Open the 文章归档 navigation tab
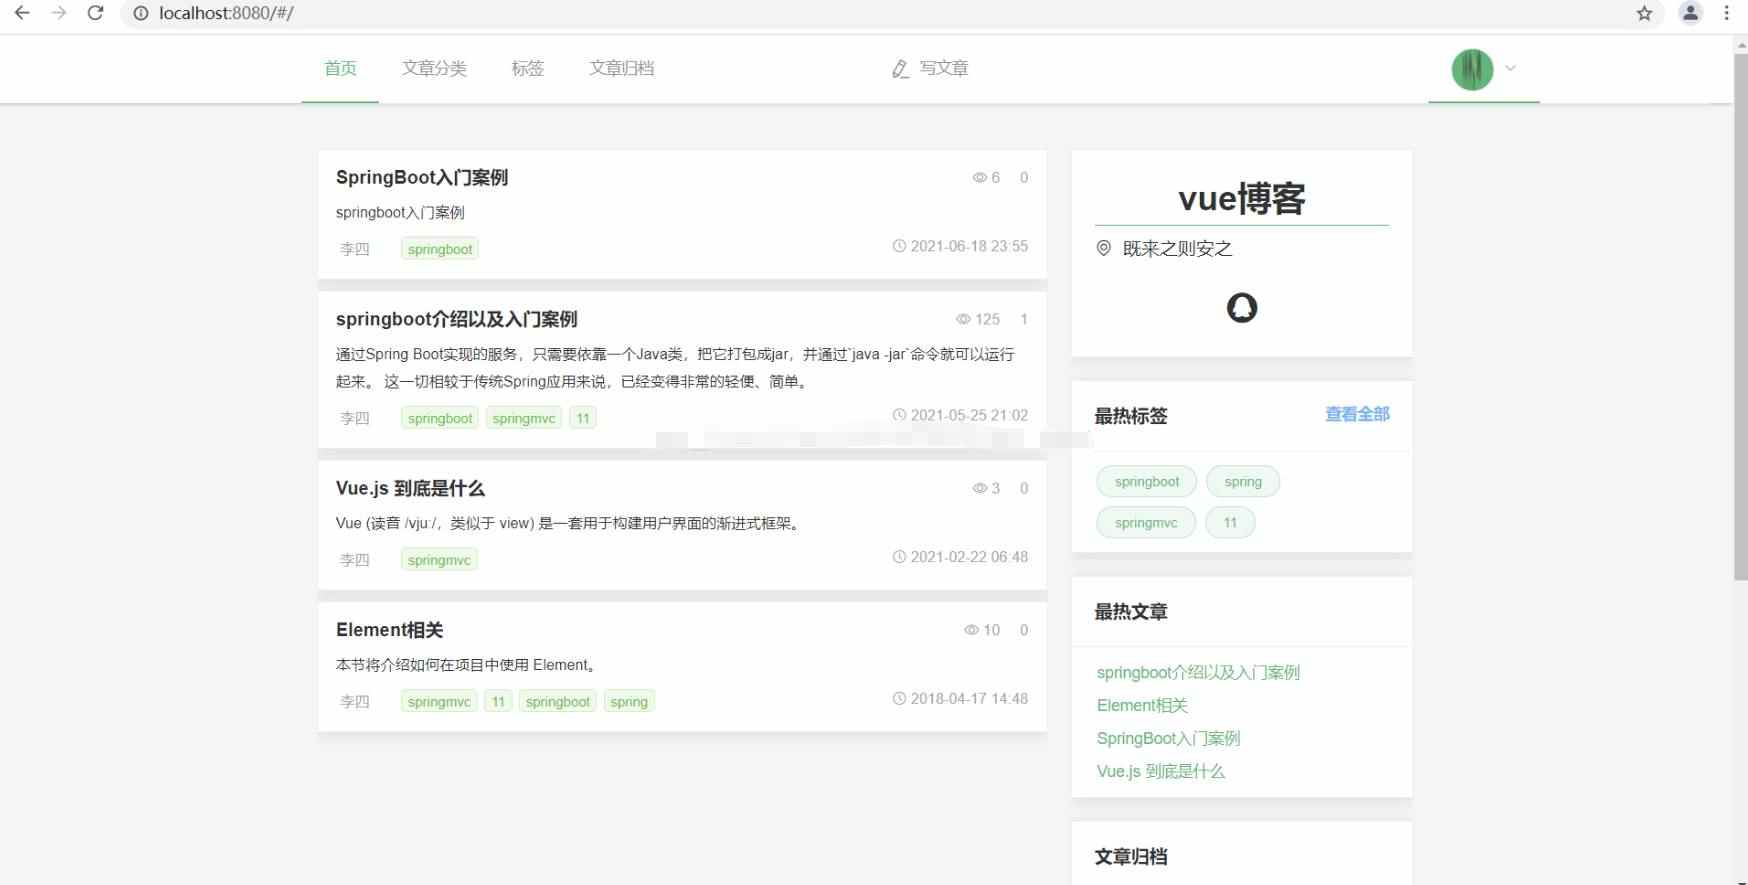 point(621,68)
